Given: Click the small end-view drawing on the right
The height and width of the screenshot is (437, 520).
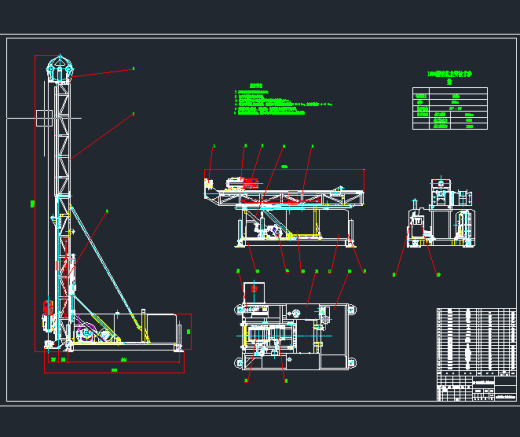Looking at the screenshot, I should point(441,212).
